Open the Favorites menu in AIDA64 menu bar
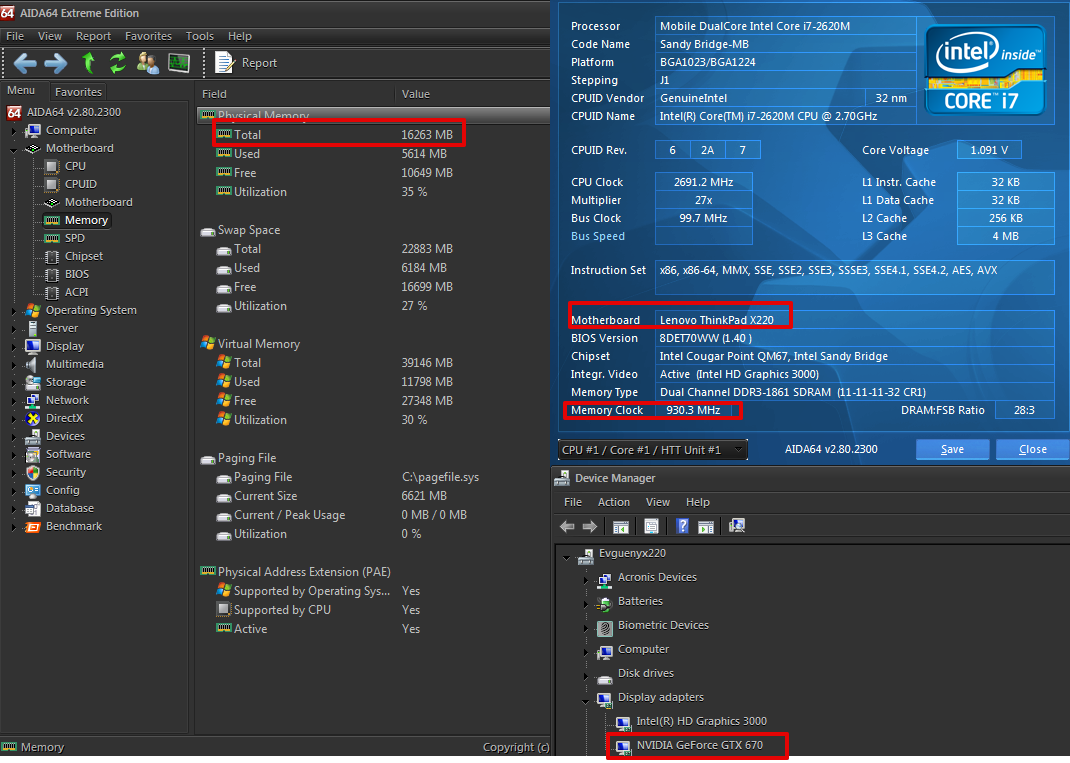 point(148,36)
